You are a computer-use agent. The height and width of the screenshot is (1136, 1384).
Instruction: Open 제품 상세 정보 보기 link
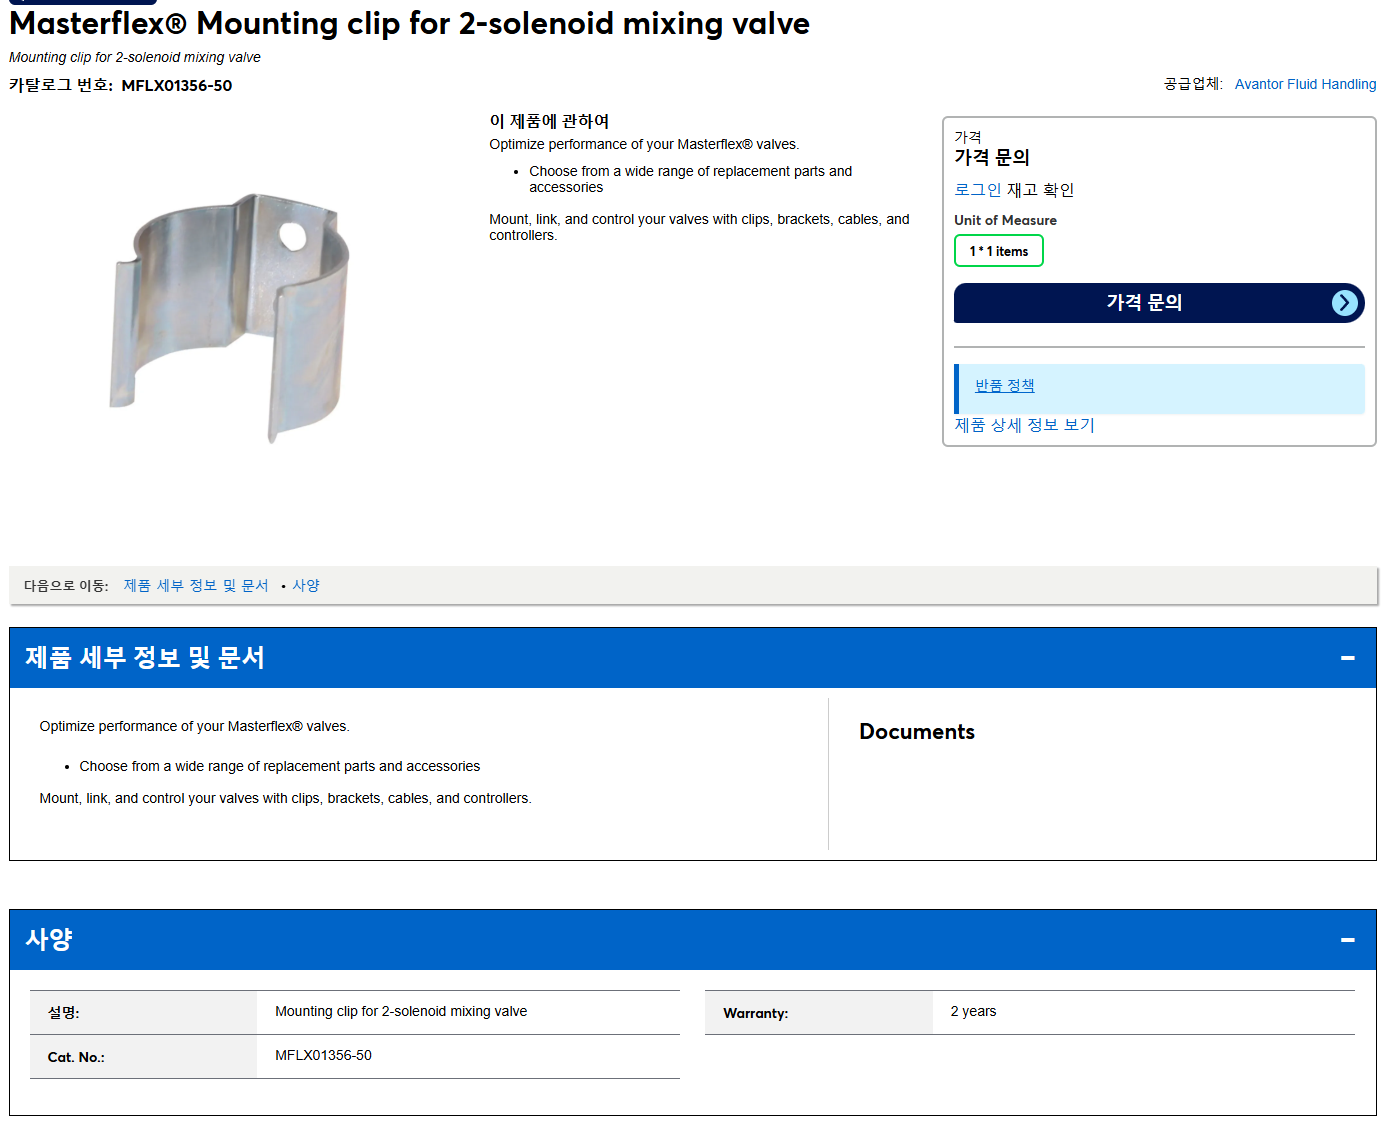[1024, 425]
